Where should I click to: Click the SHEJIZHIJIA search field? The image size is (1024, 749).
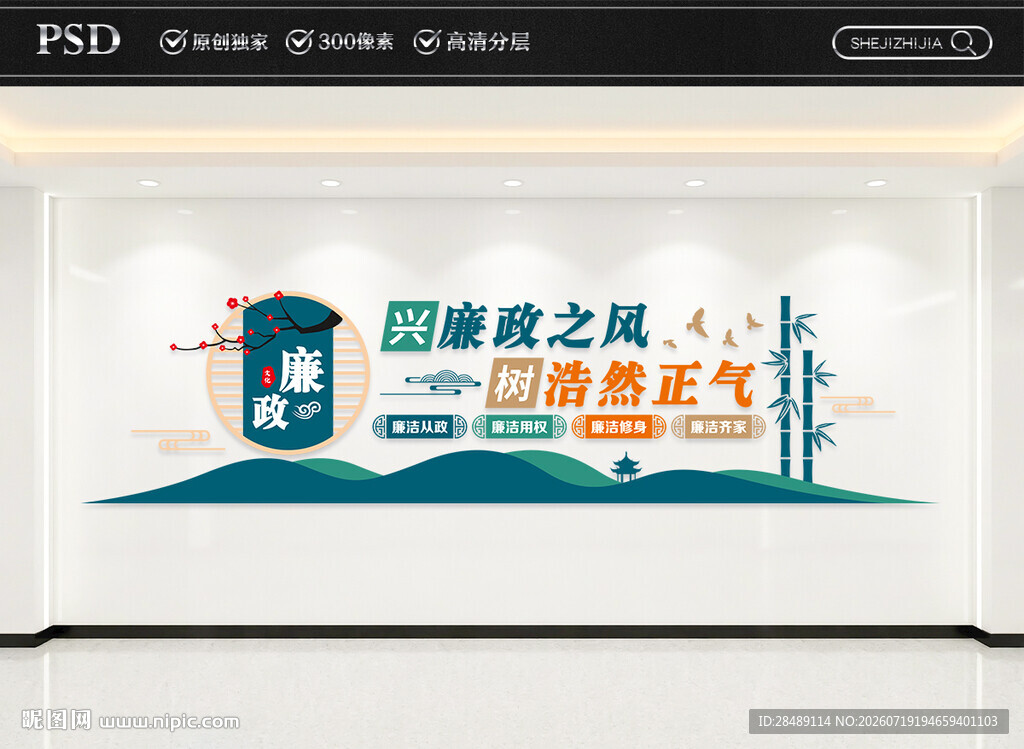[912, 43]
